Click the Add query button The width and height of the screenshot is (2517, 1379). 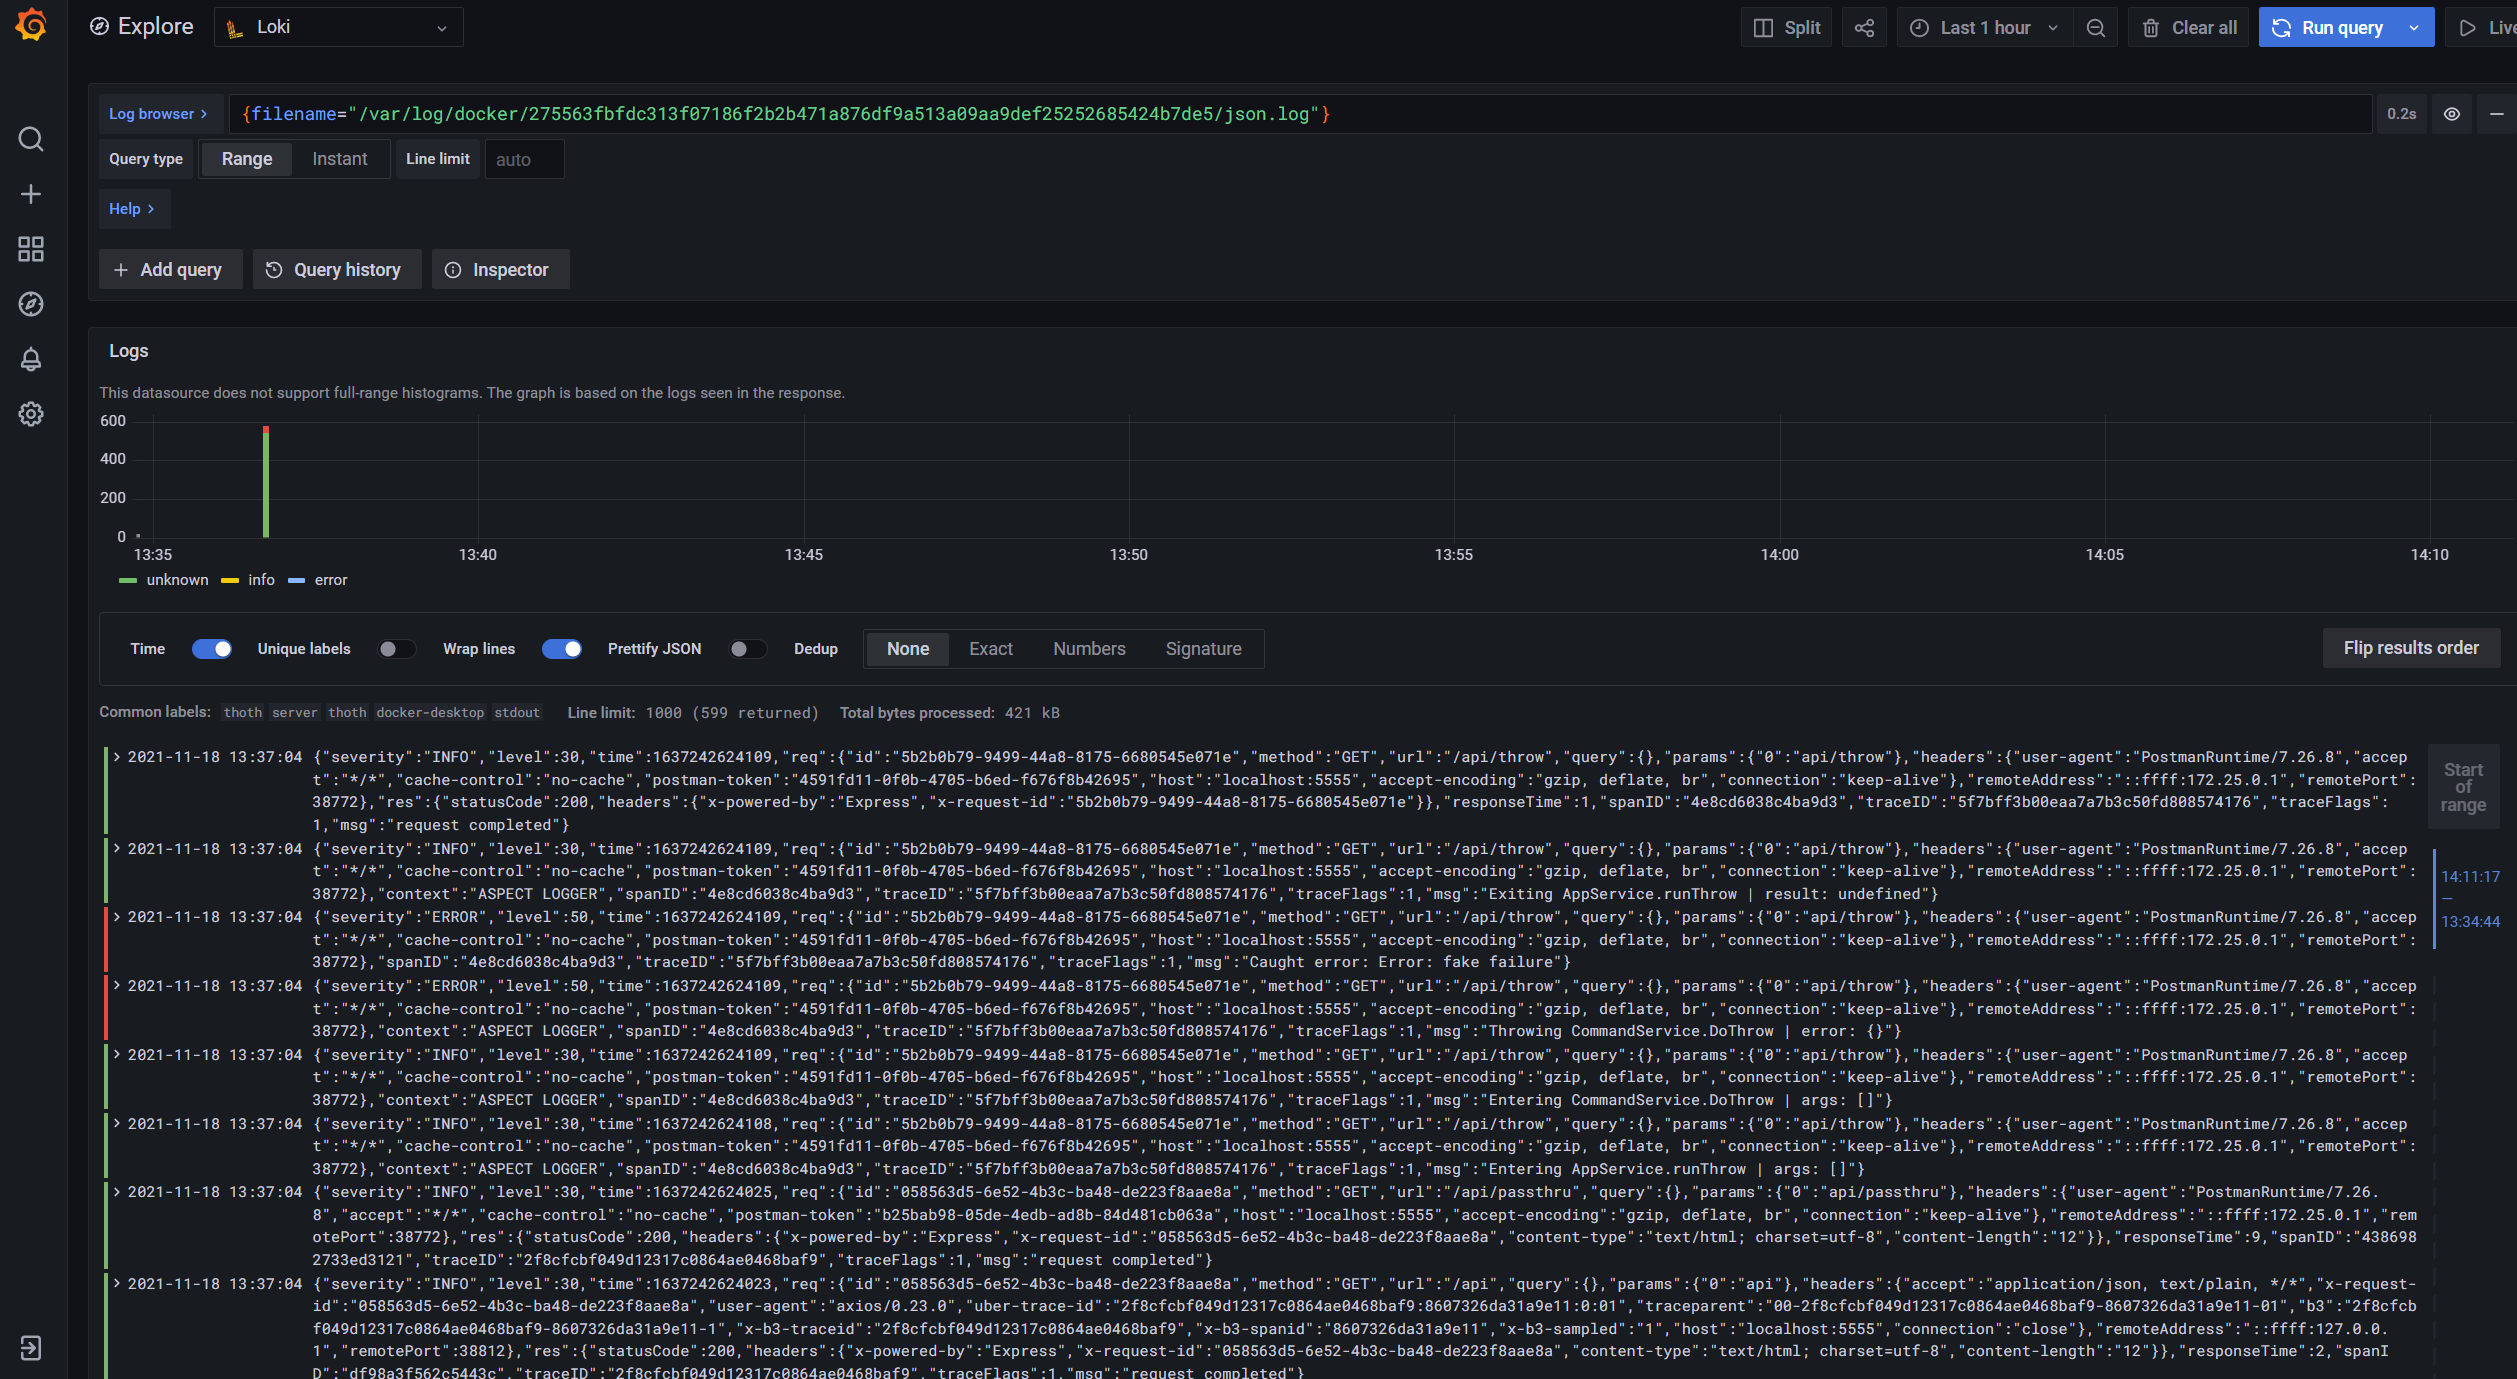pyautogui.click(x=170, y=270)
